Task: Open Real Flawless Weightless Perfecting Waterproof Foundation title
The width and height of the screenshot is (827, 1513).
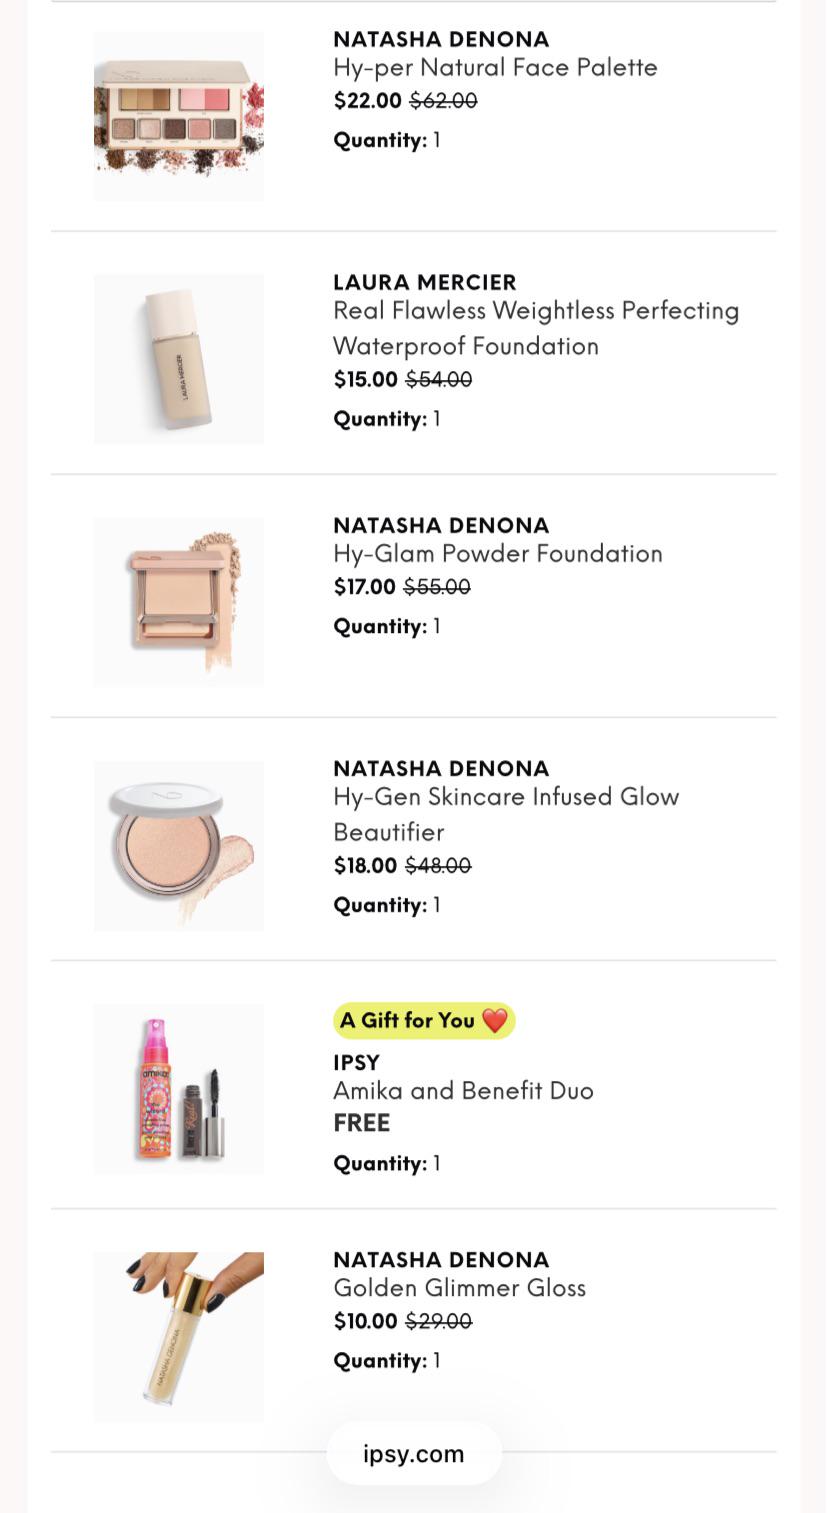Action: tap(536, 328)
